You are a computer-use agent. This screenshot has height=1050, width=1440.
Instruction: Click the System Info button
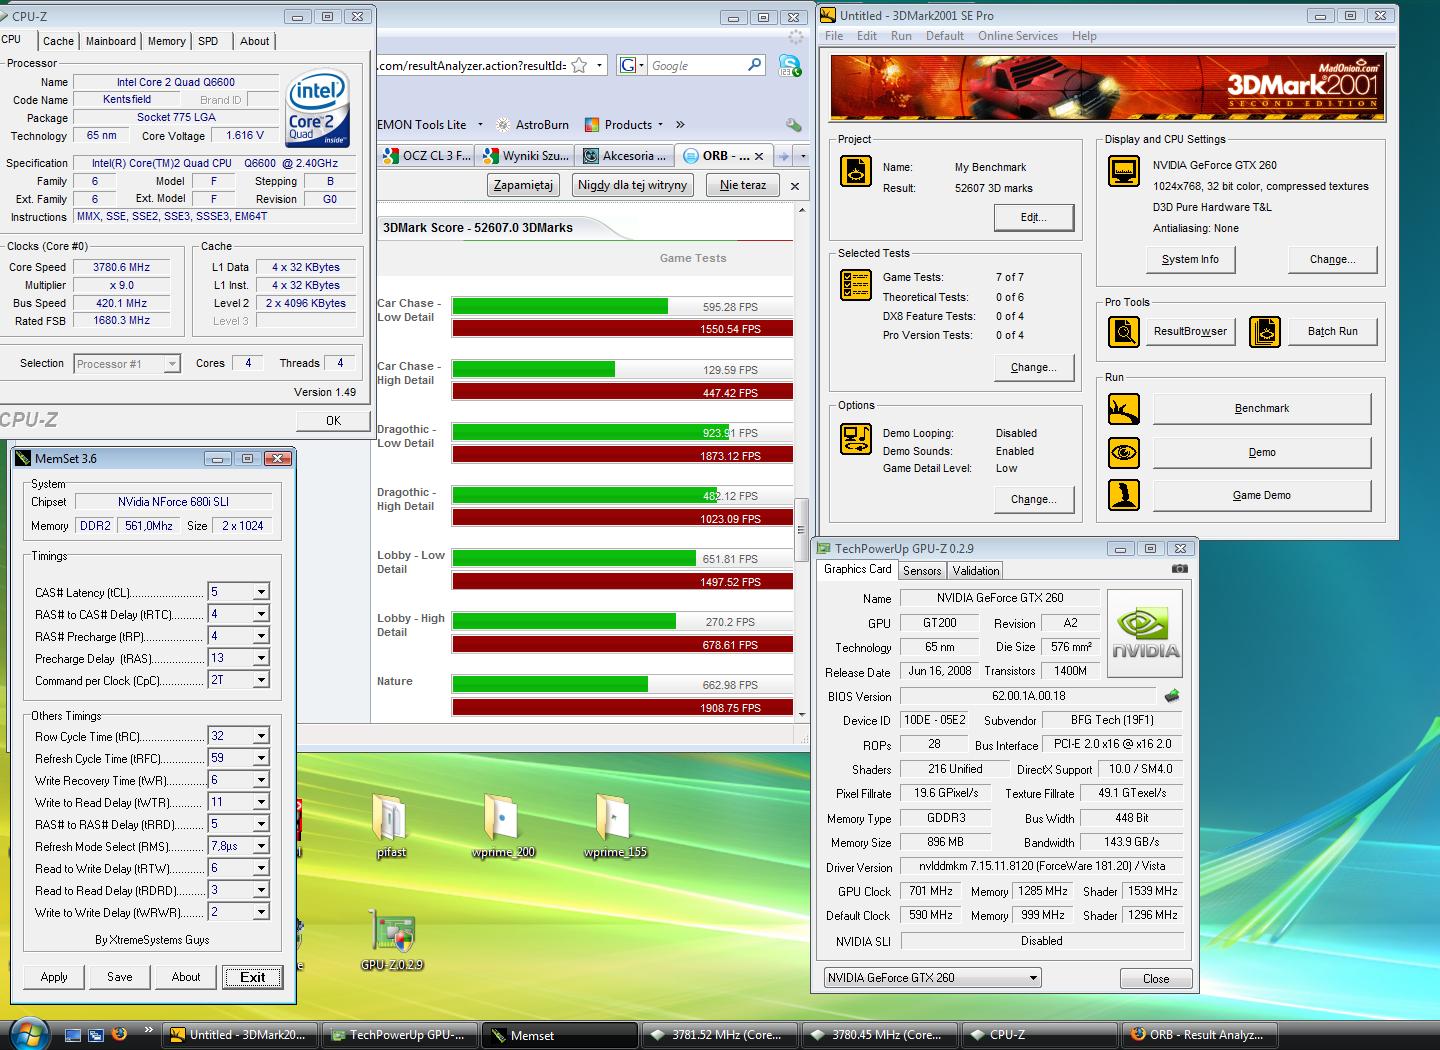tap(1190, 259)
